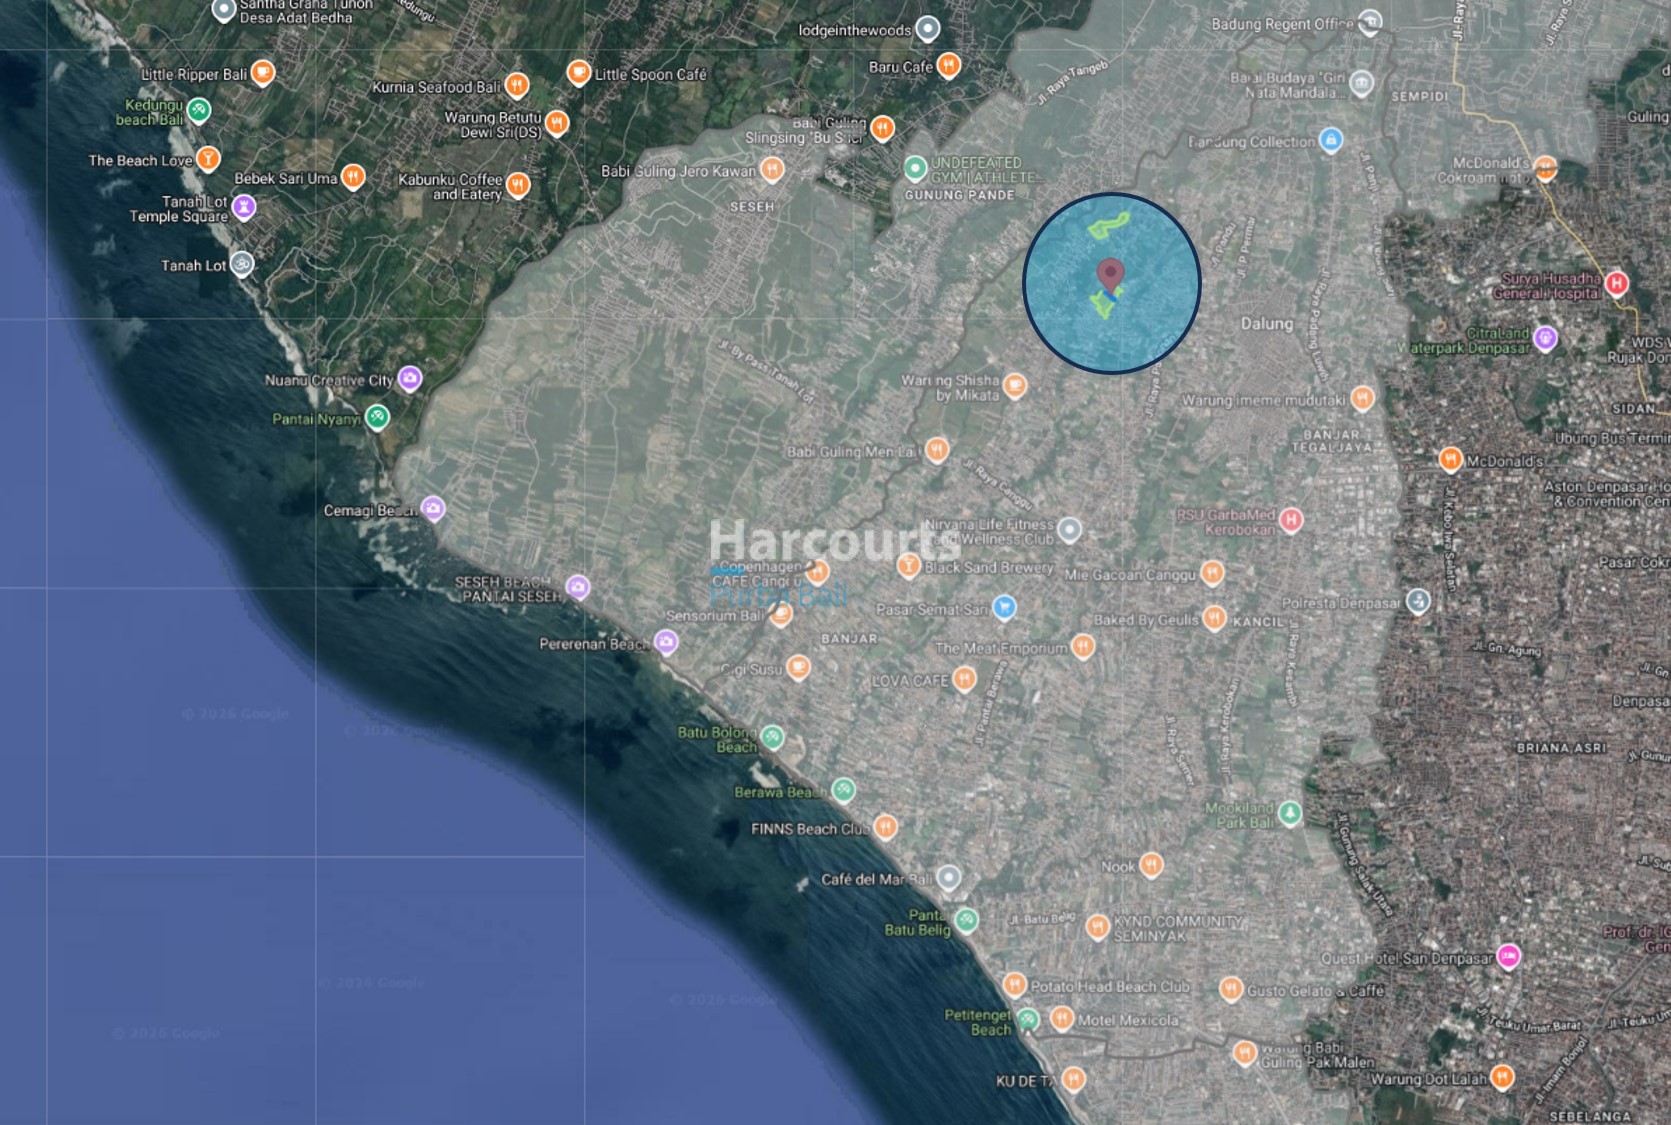Image resolution: width=1671 pixels, height=1125 pixels.
Task: Click the Nuanu Creative City camera pin
Action: coord(409,379)
